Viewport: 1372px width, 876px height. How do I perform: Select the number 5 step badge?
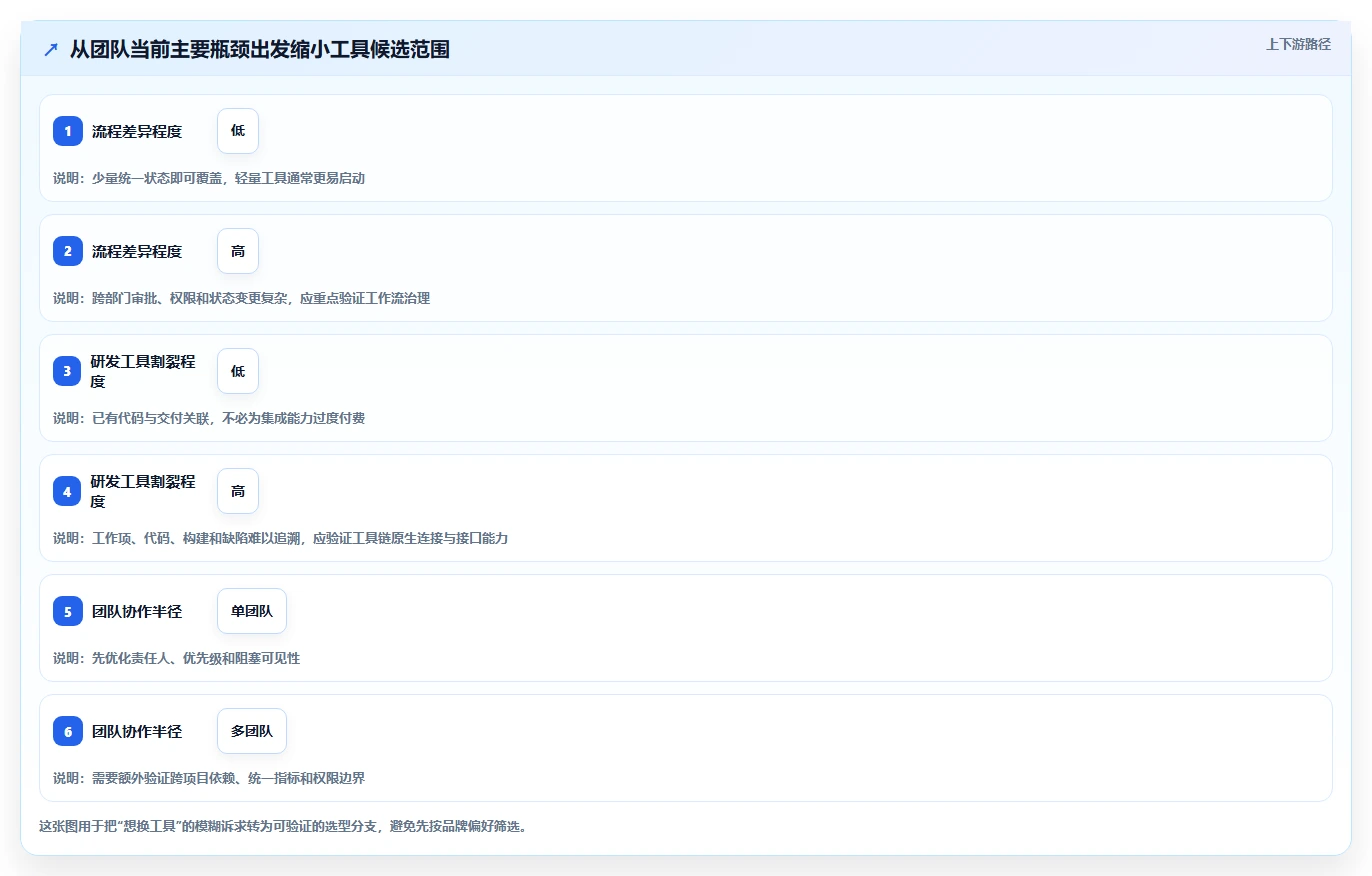click(68, 611)
